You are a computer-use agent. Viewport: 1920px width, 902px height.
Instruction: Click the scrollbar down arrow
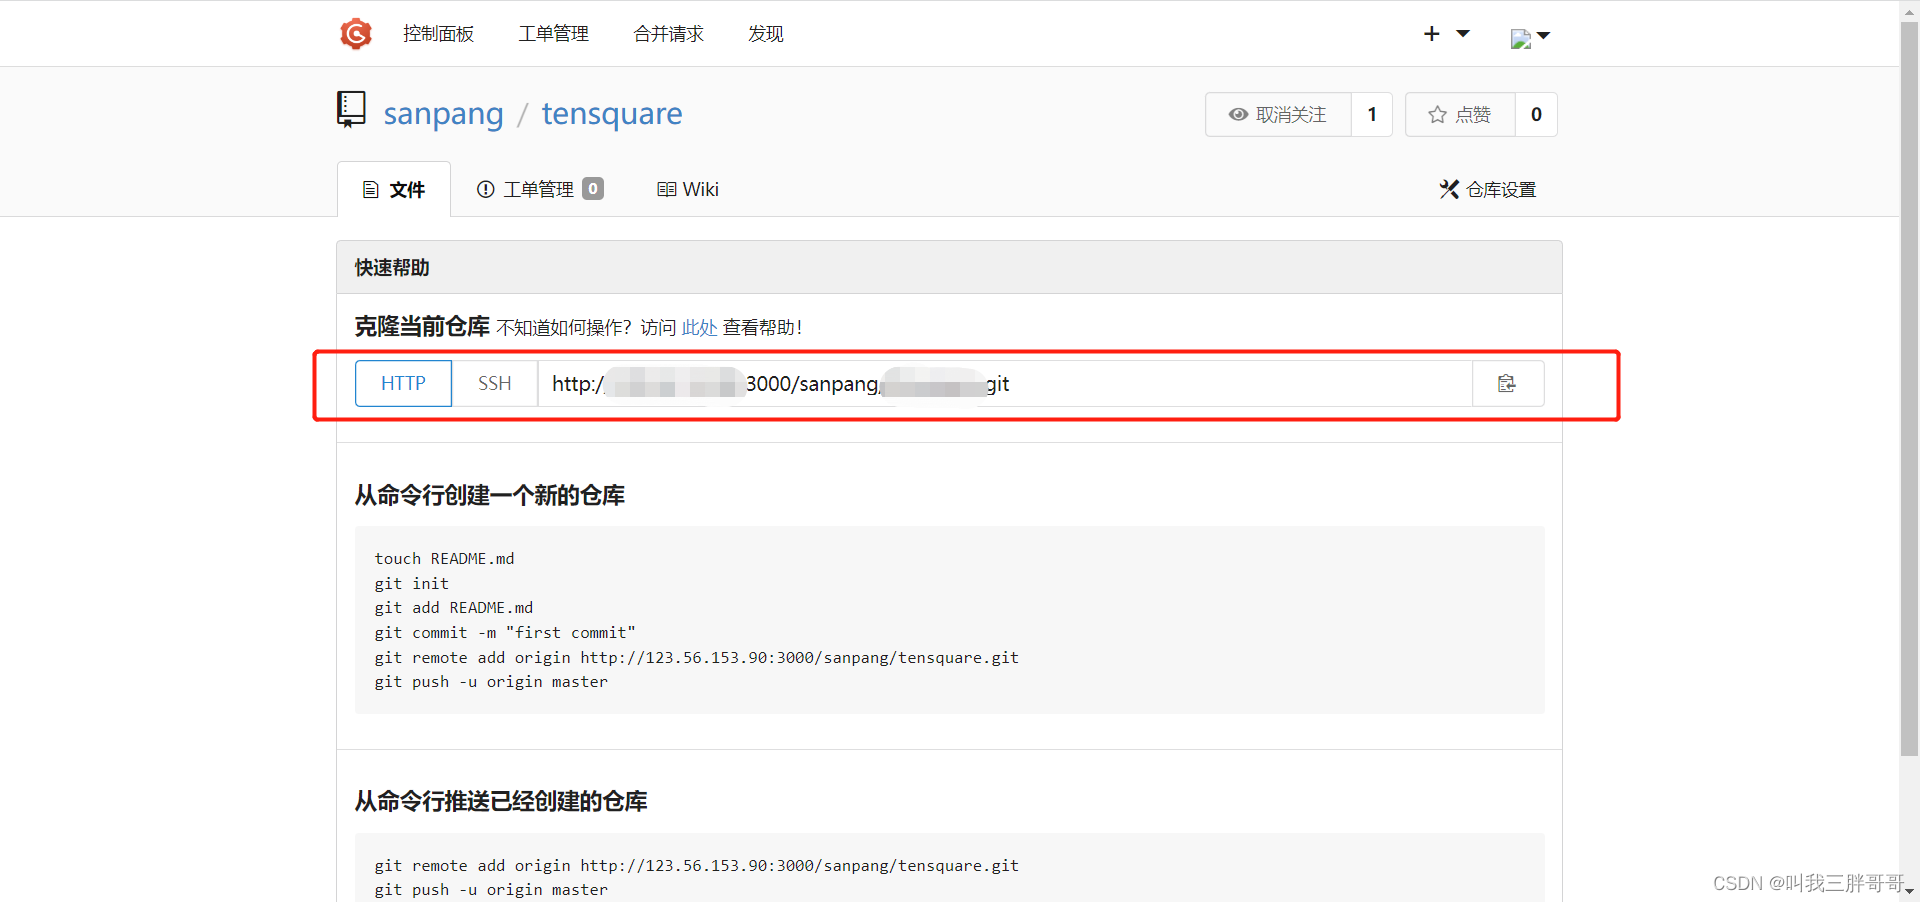[x=1909, y=891]
